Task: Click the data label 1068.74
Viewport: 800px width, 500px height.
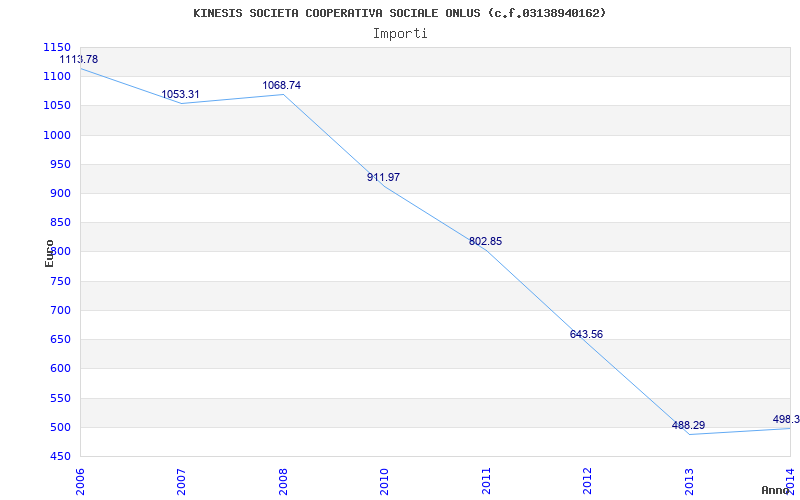Action: tap(282, 85)
